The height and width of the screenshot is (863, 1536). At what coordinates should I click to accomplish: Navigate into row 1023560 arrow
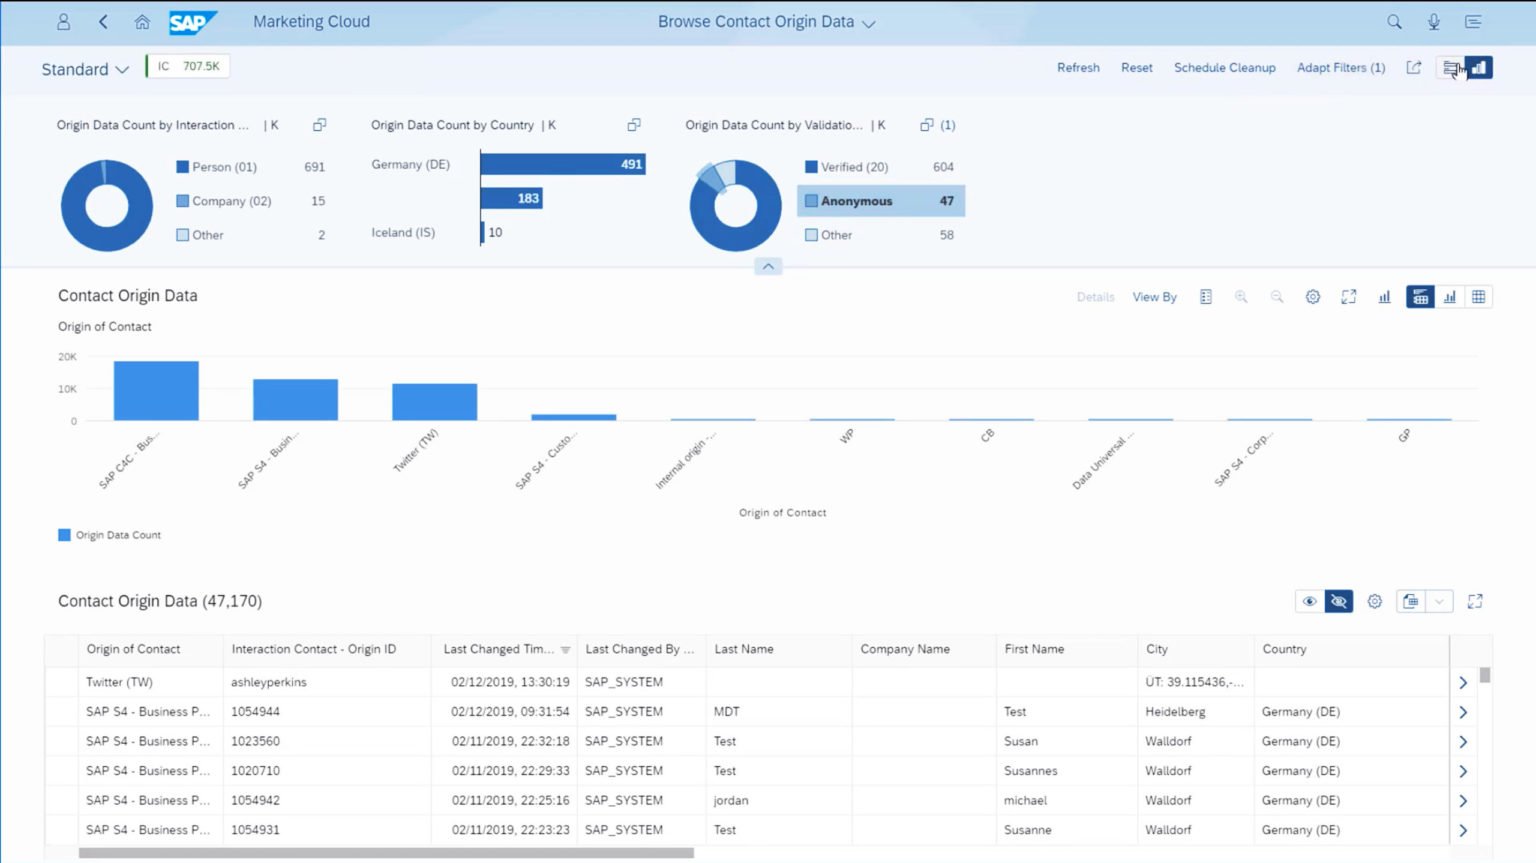(x=1463, y=742)
